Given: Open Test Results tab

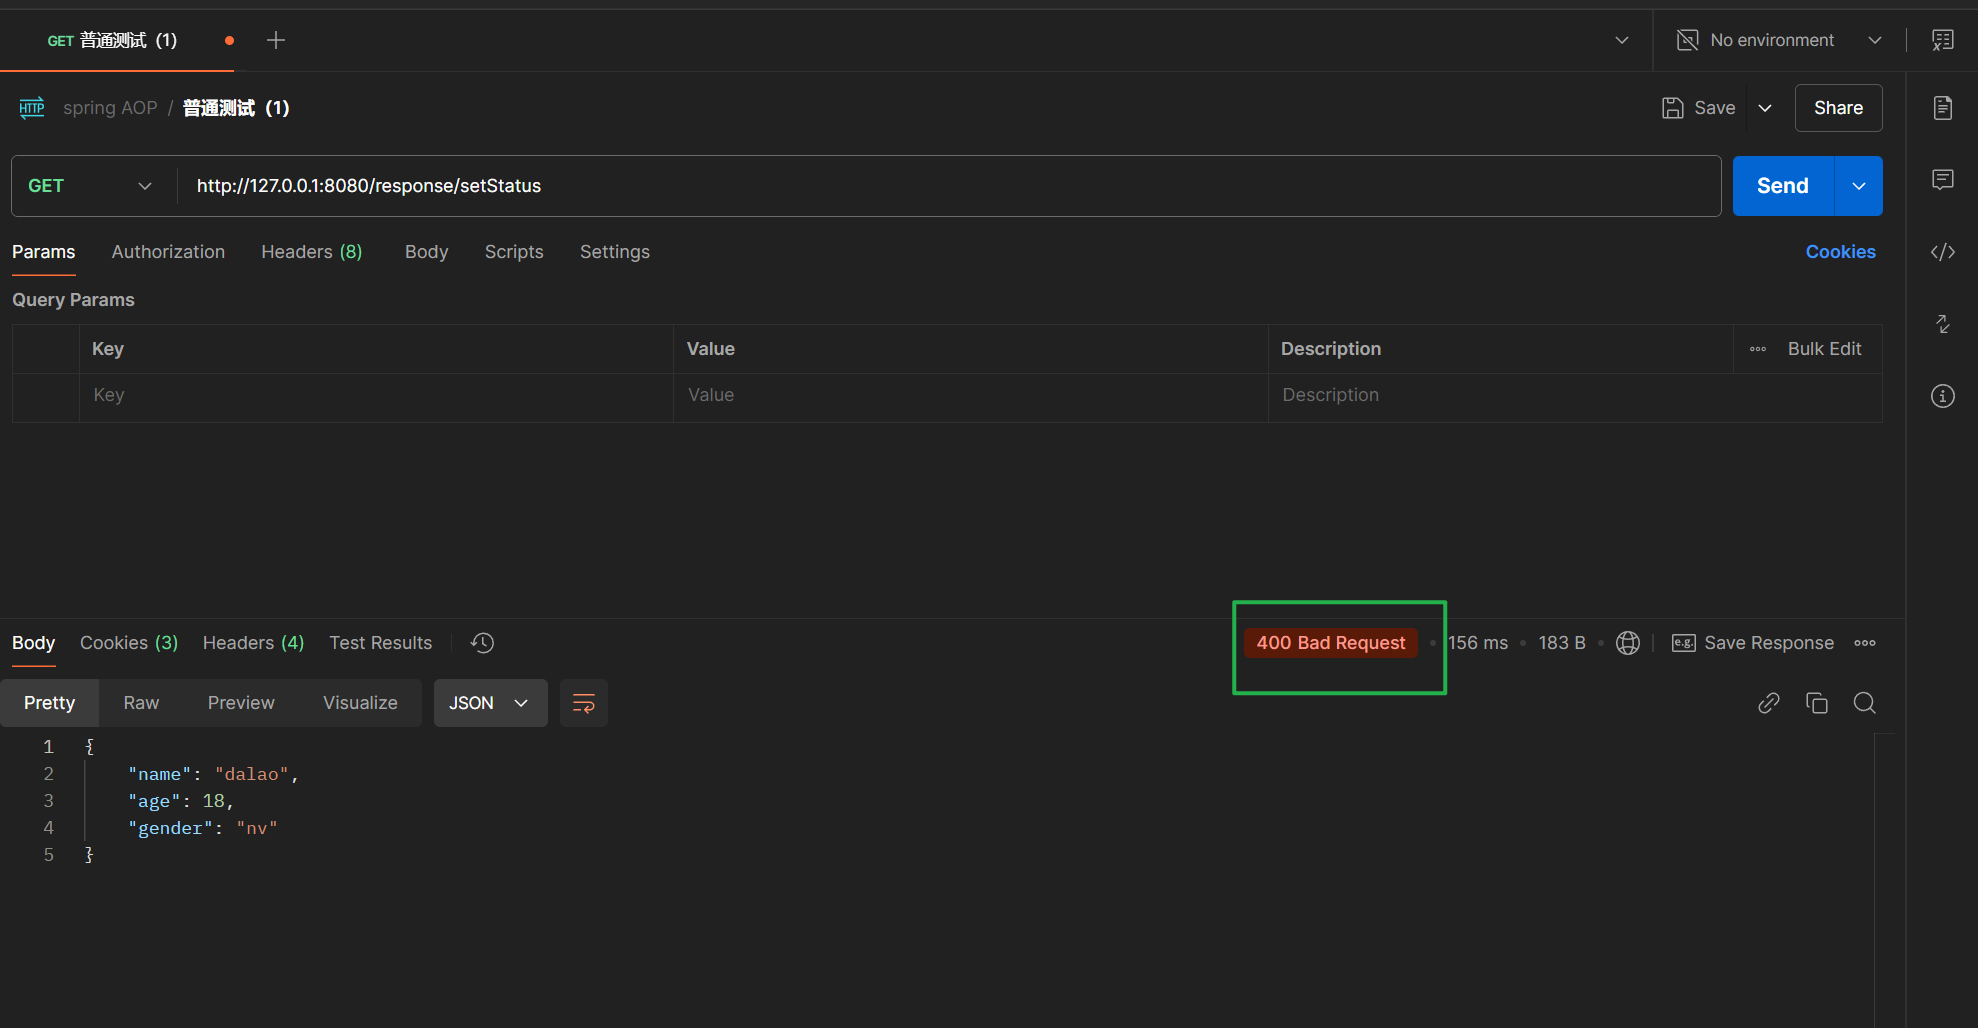Looking at the screenshot, I should [381, 643].
